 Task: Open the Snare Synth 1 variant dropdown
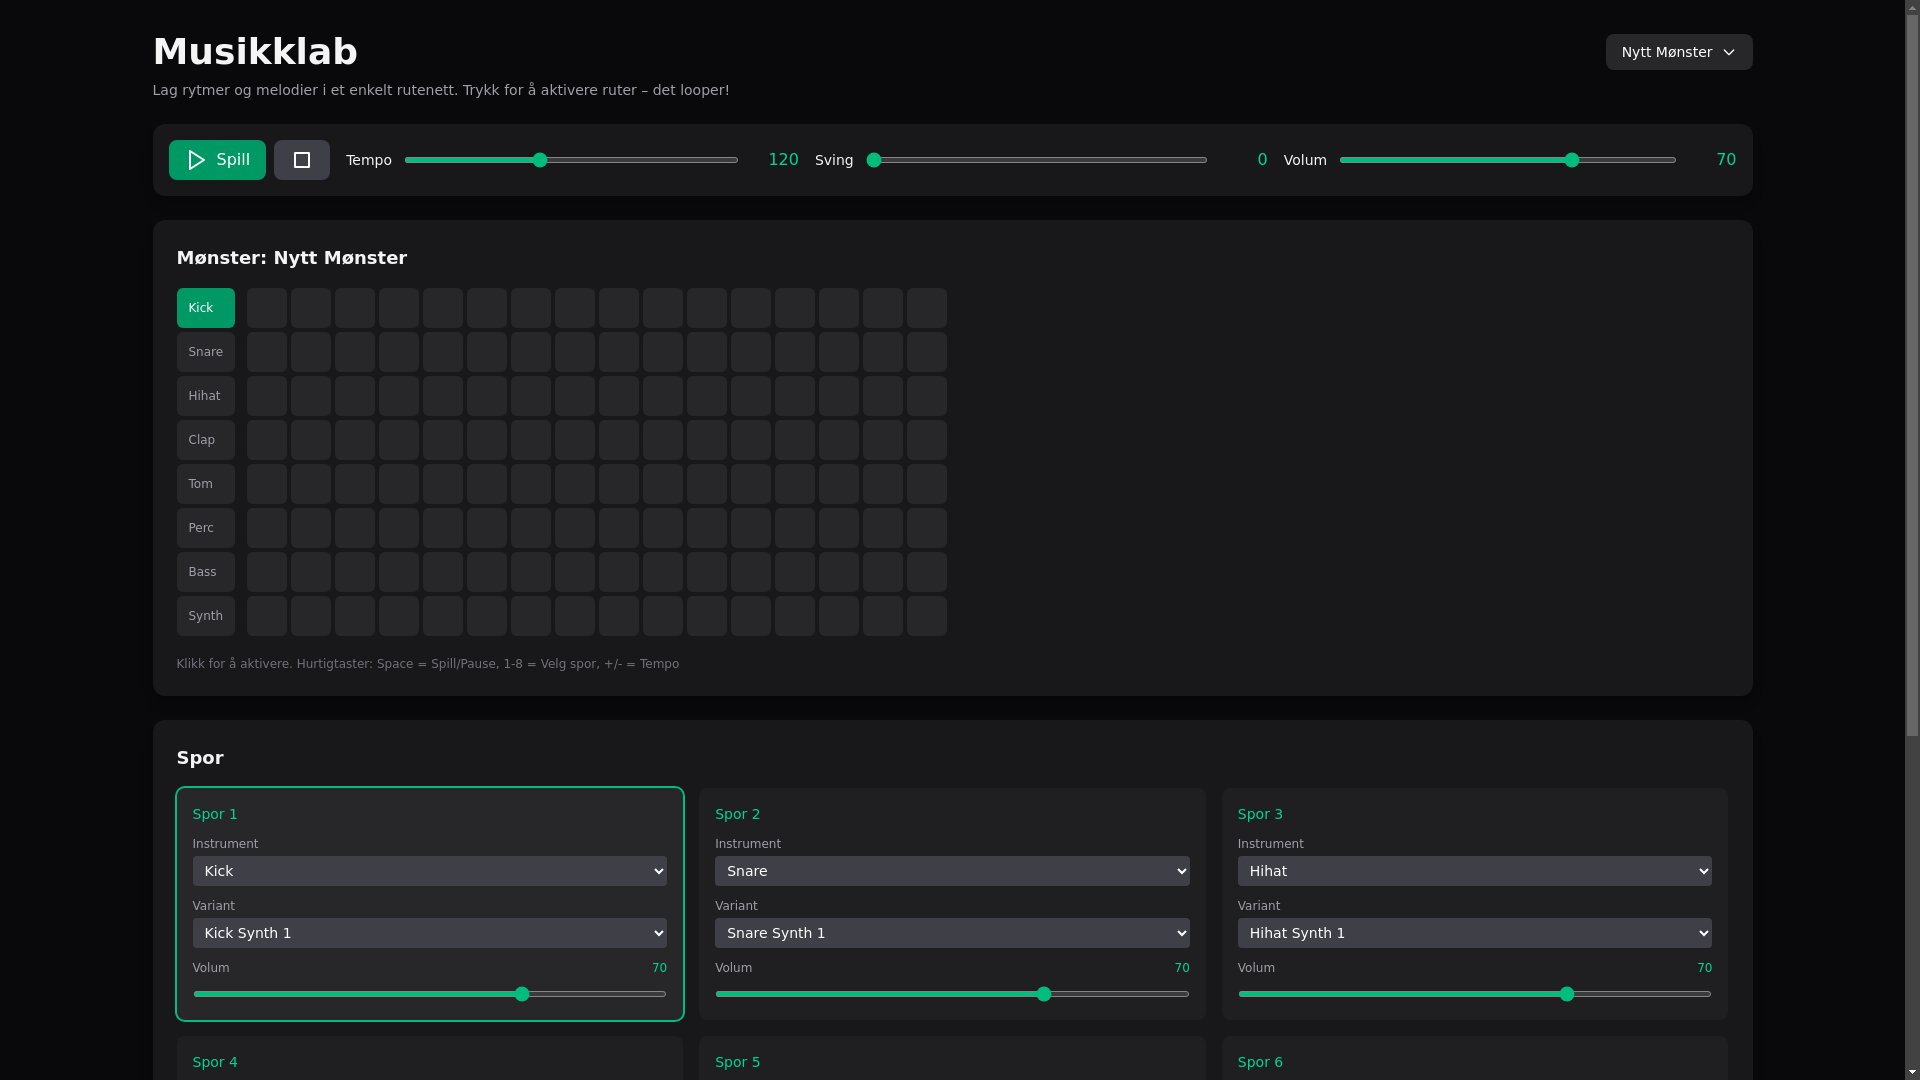[x=951, y=933]
